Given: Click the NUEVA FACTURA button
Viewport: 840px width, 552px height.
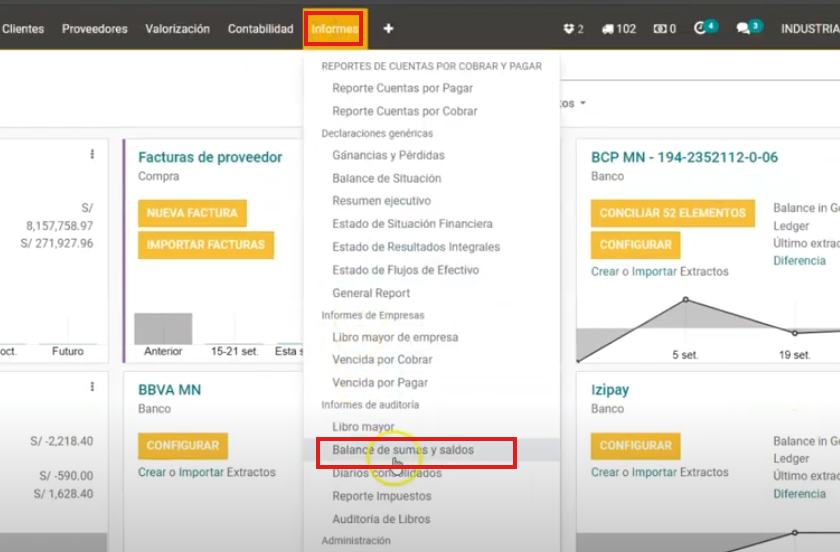Looking at the screenshot, I should point(192,213).
